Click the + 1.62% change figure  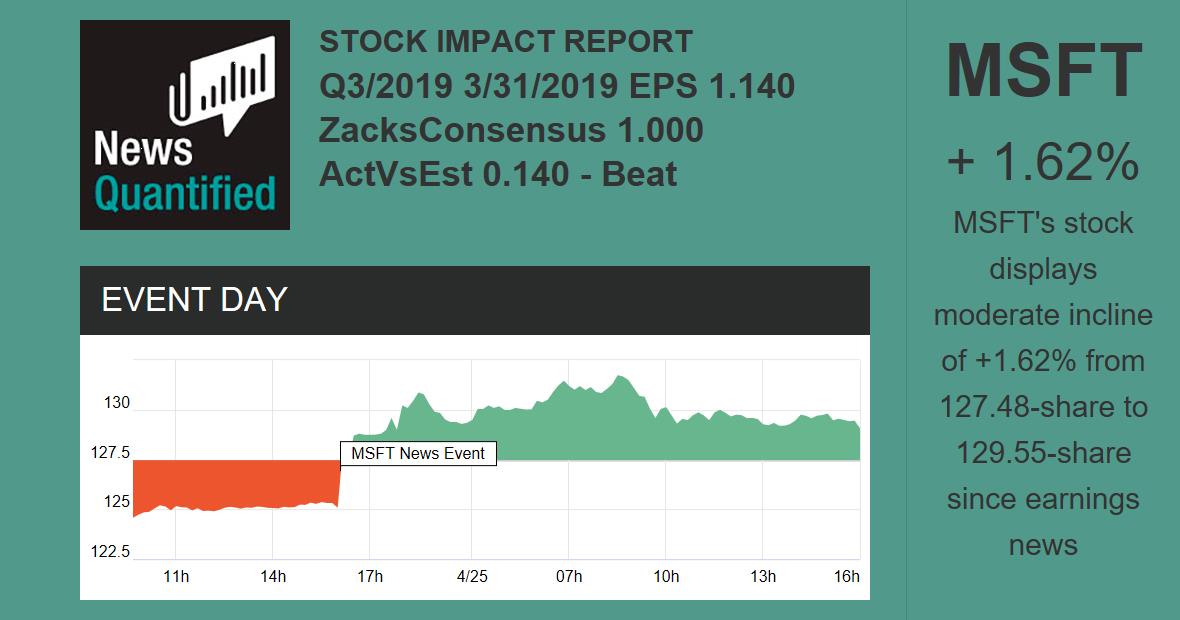pos(1043,160)
